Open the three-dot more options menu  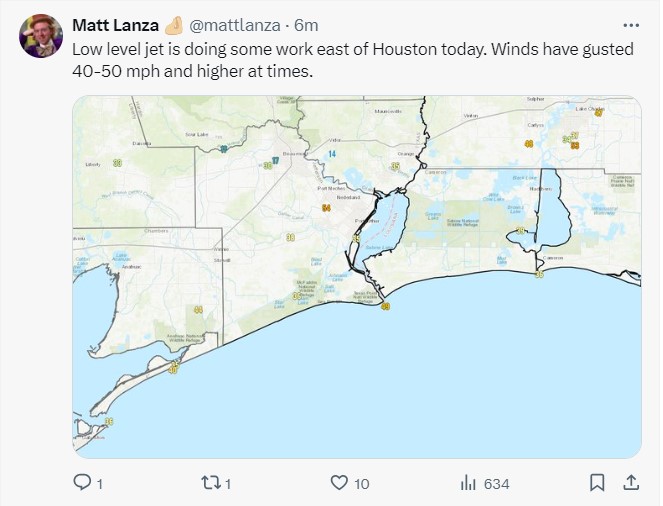pos(631,25)
